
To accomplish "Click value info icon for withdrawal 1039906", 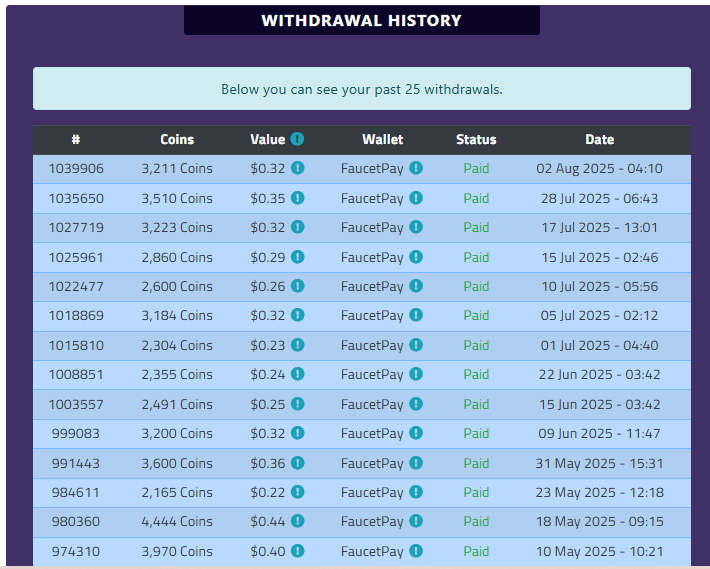I will 297,168.
